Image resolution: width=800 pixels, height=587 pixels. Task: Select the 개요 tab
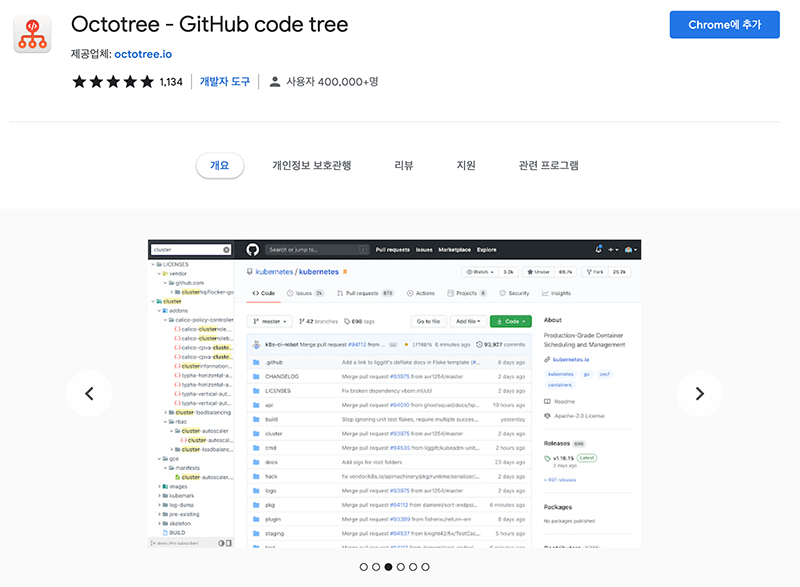219,165
